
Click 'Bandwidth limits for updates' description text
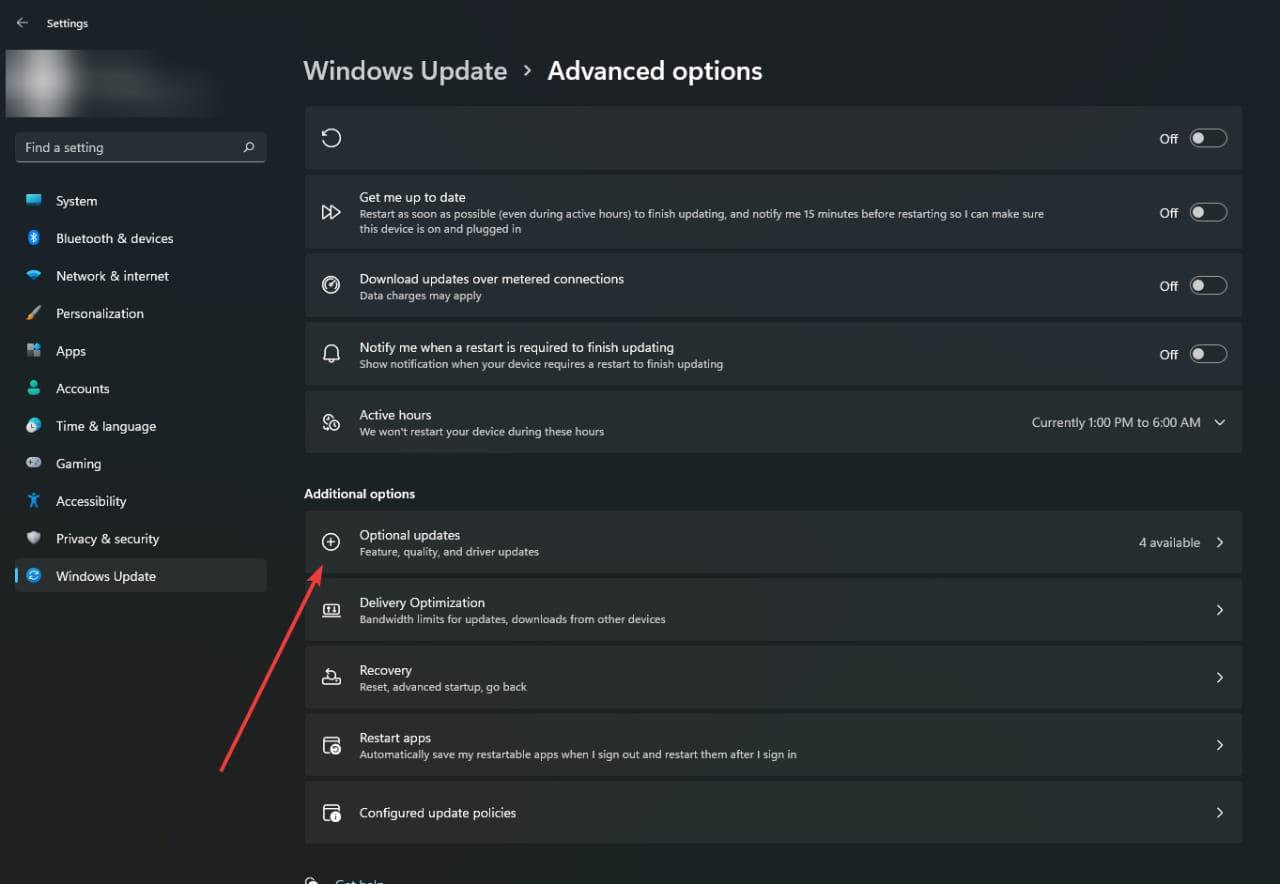click(x=512, y=619)
